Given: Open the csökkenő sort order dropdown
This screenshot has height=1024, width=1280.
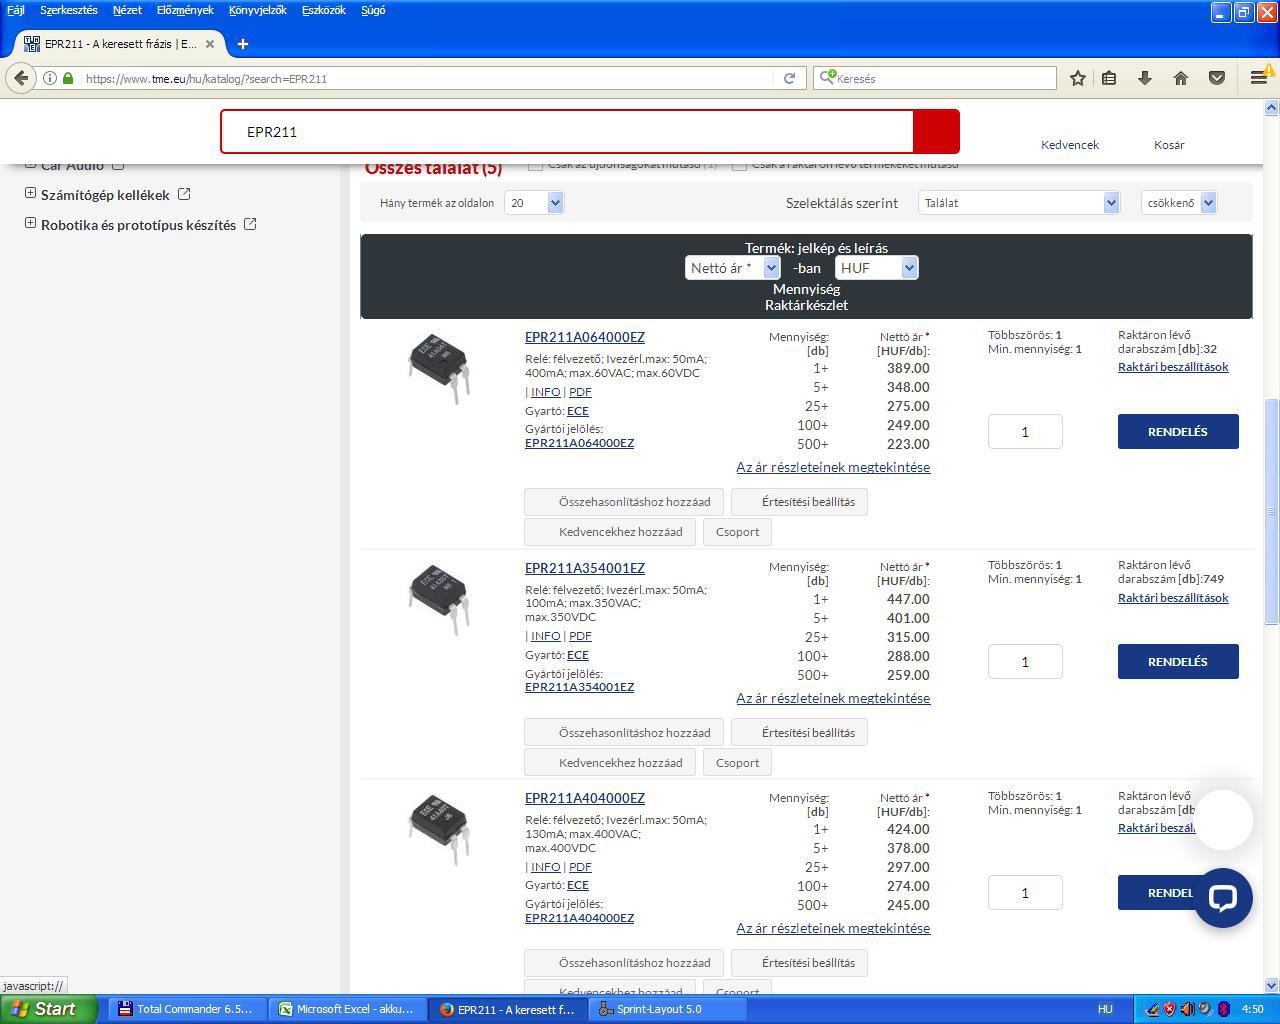Looking at the screenshot, I should coord(1179,203).
